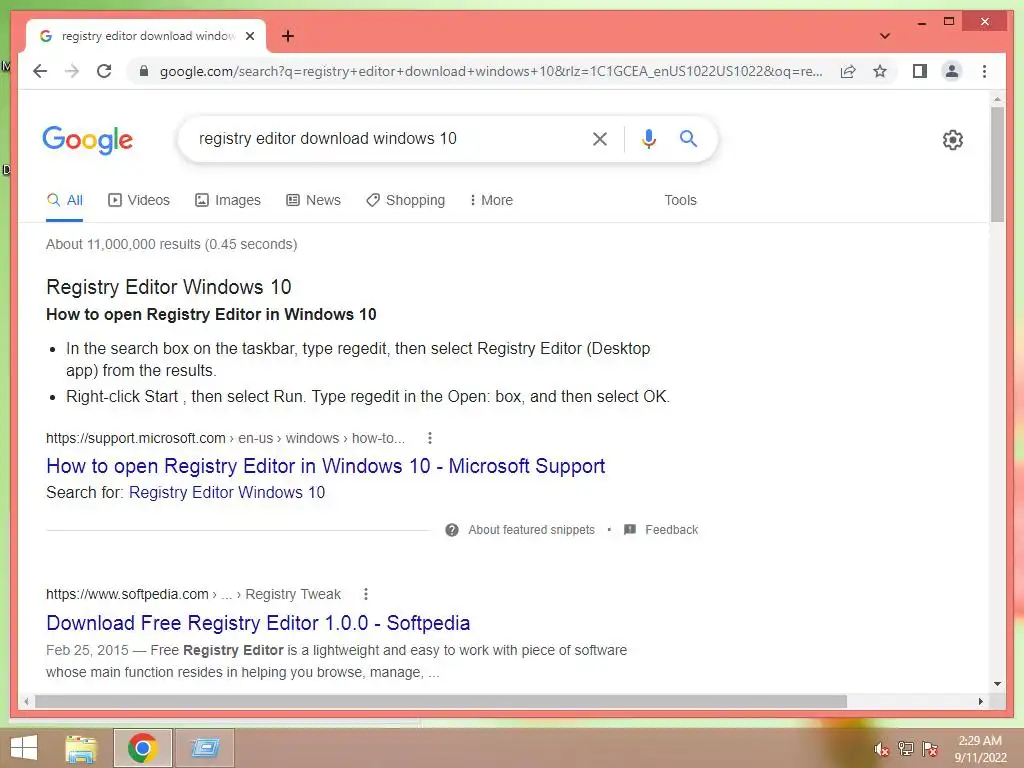The width and height of the screenshot is (1024, 768).
Task: Click the address bar URL
Action: click(491, 71)
